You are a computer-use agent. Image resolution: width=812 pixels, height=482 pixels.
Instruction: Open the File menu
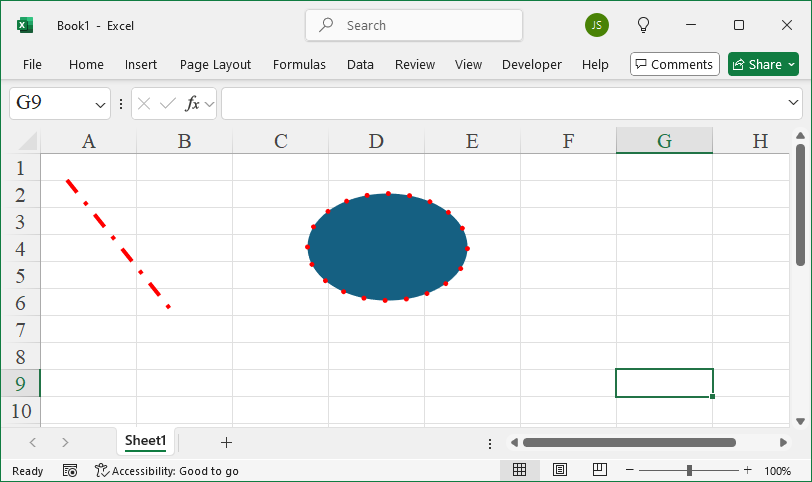coord(32,65)
